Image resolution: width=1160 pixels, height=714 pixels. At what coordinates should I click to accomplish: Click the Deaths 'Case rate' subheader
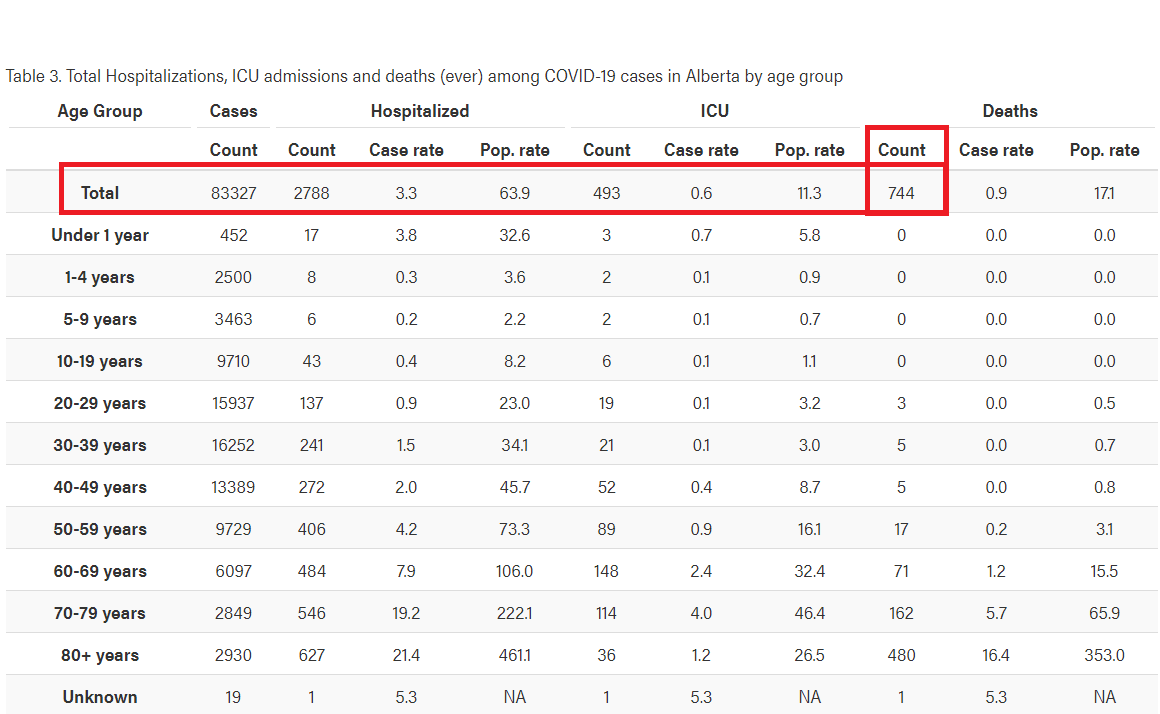(996, 150)
